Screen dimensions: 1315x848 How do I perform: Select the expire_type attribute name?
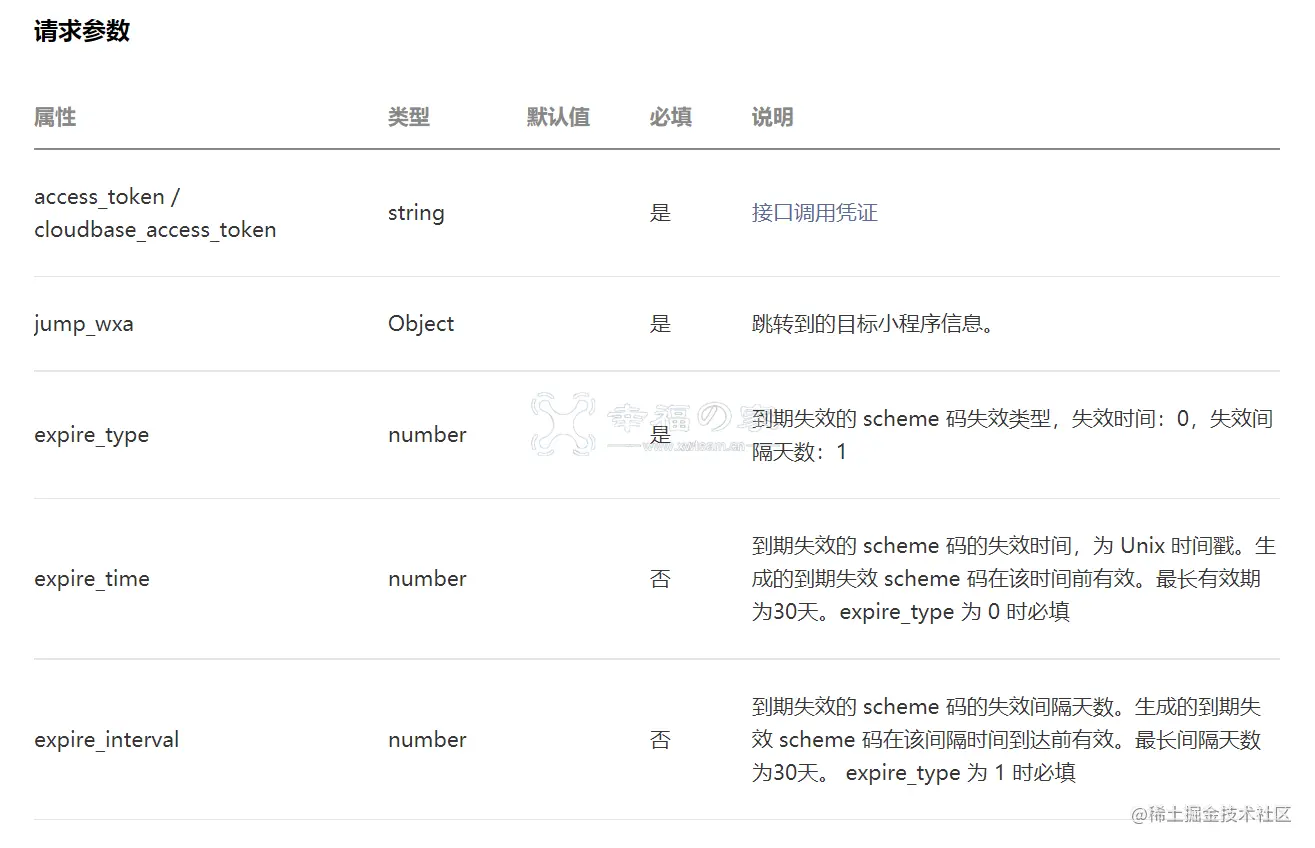(x=91, y=435)
